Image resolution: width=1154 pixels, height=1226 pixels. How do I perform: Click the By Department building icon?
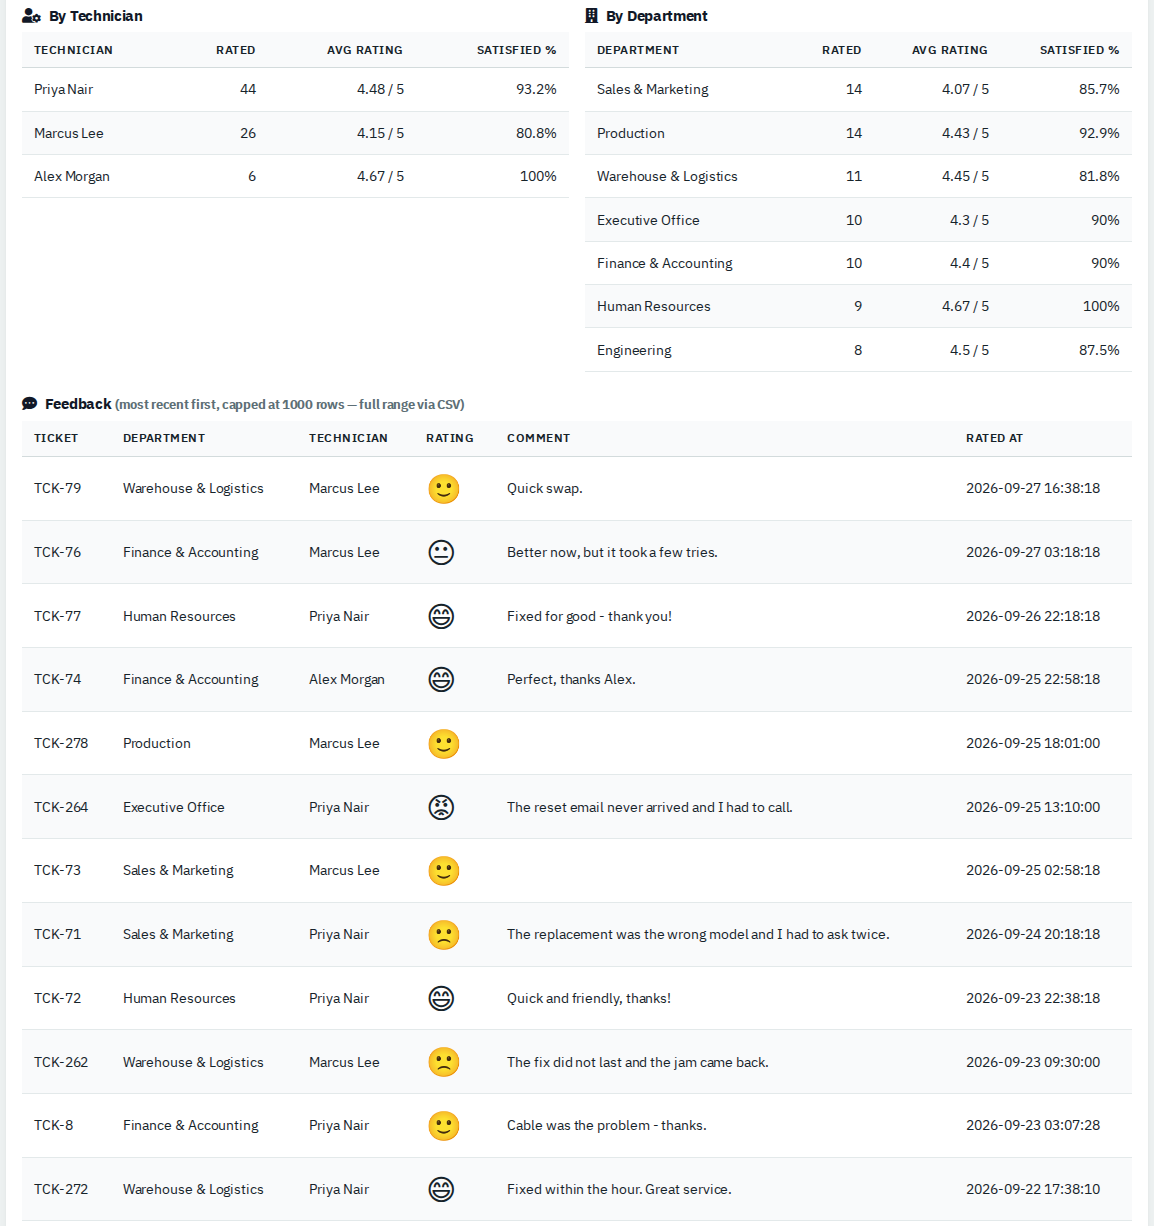[x=591, y=16]
